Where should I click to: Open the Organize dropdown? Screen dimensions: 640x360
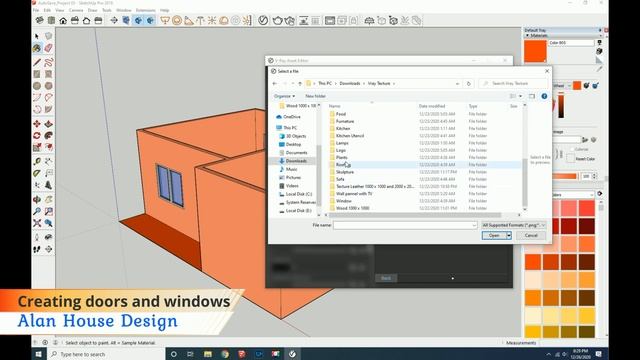[x=284, y=96]
